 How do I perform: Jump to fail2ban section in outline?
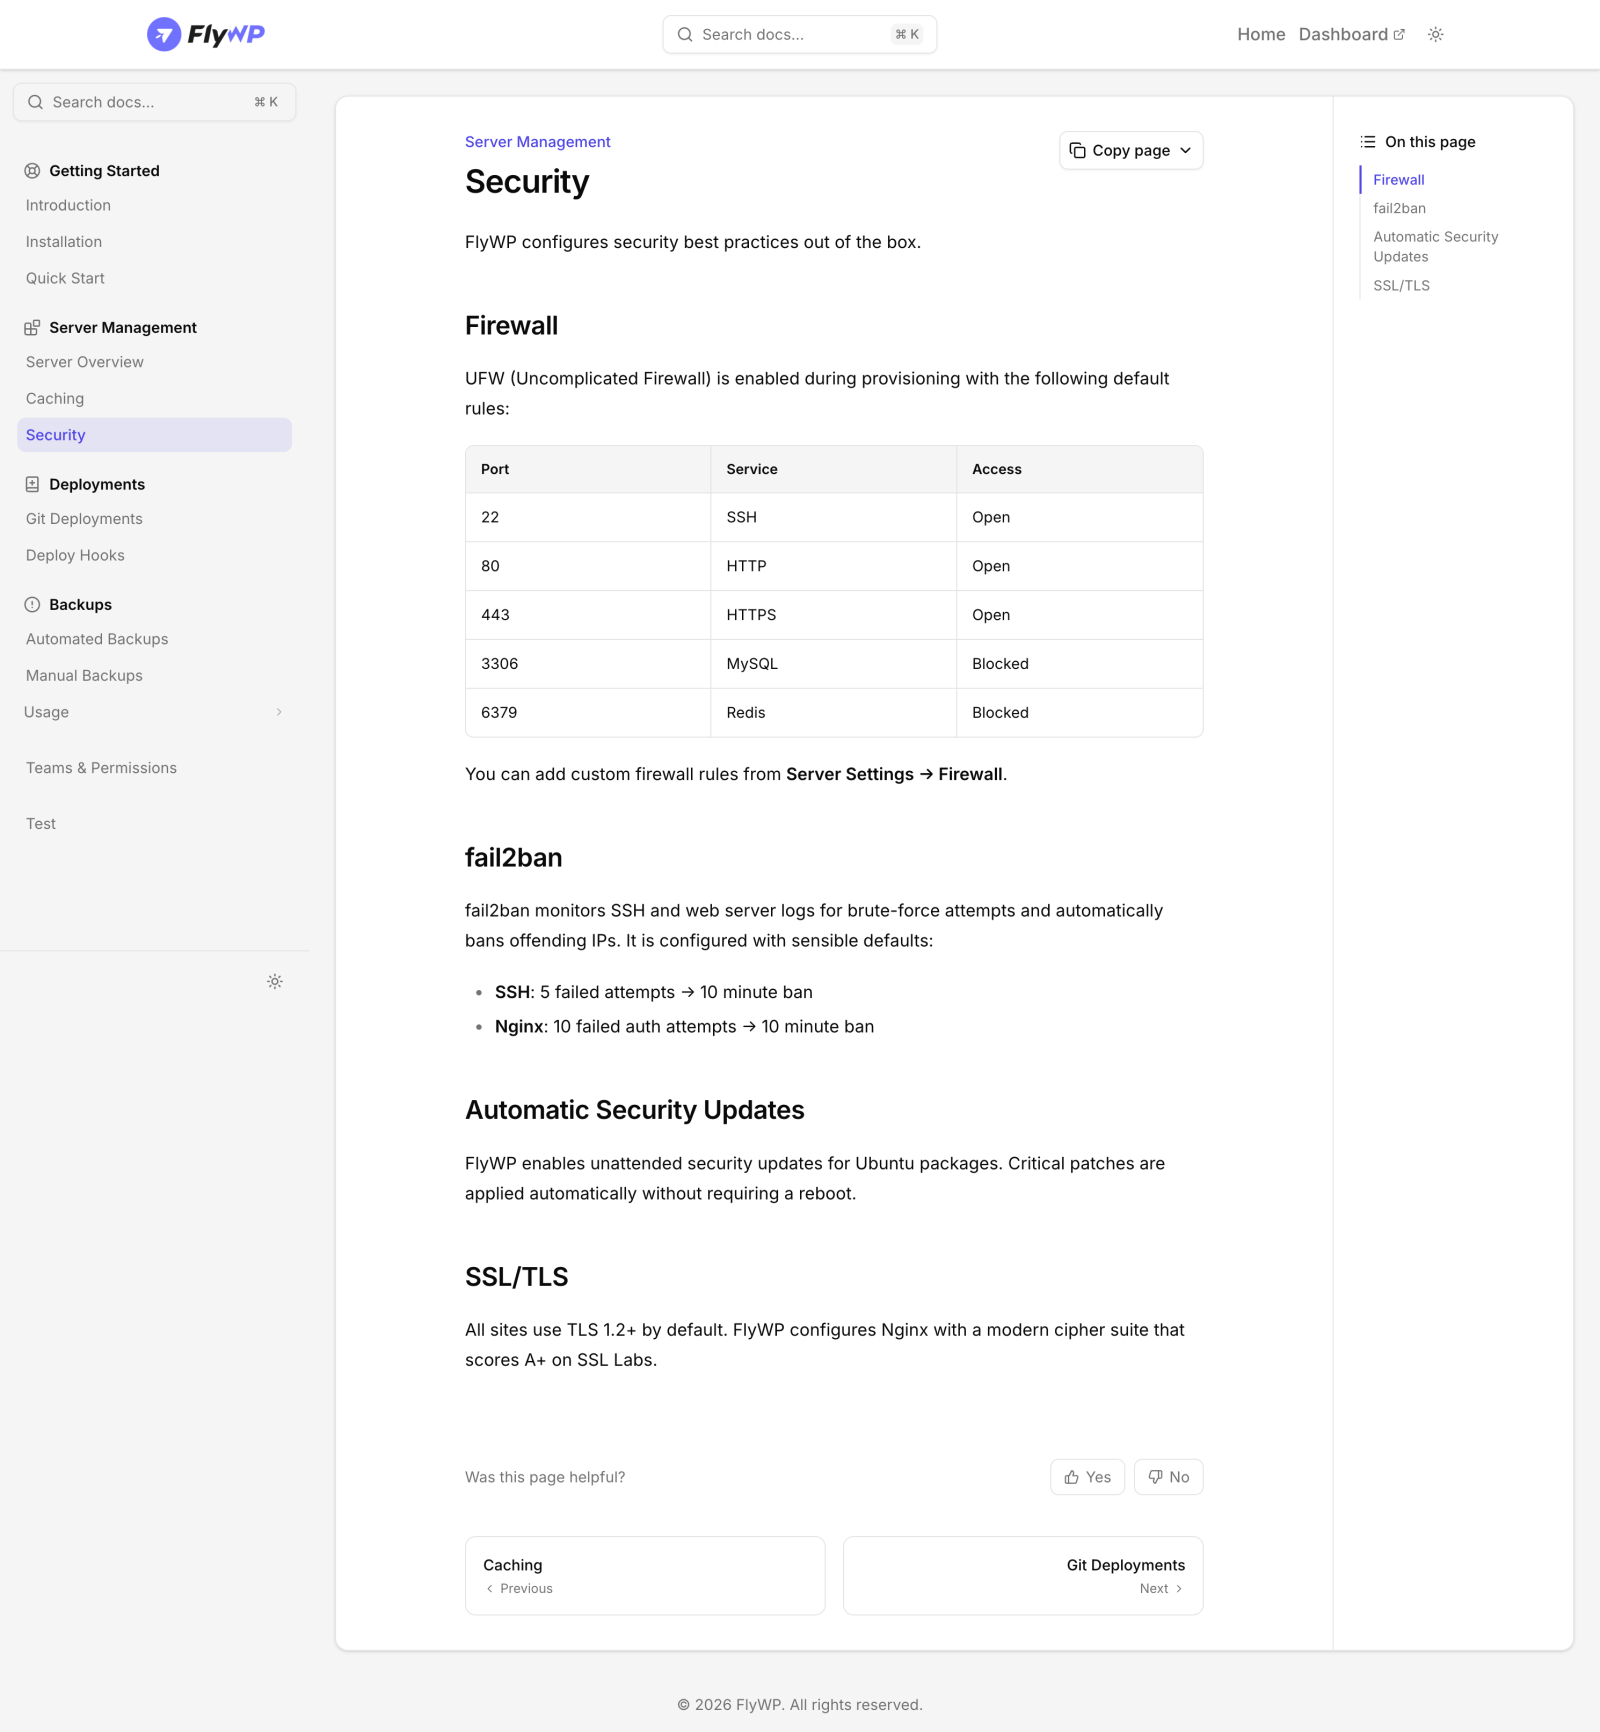point(1399,208)
